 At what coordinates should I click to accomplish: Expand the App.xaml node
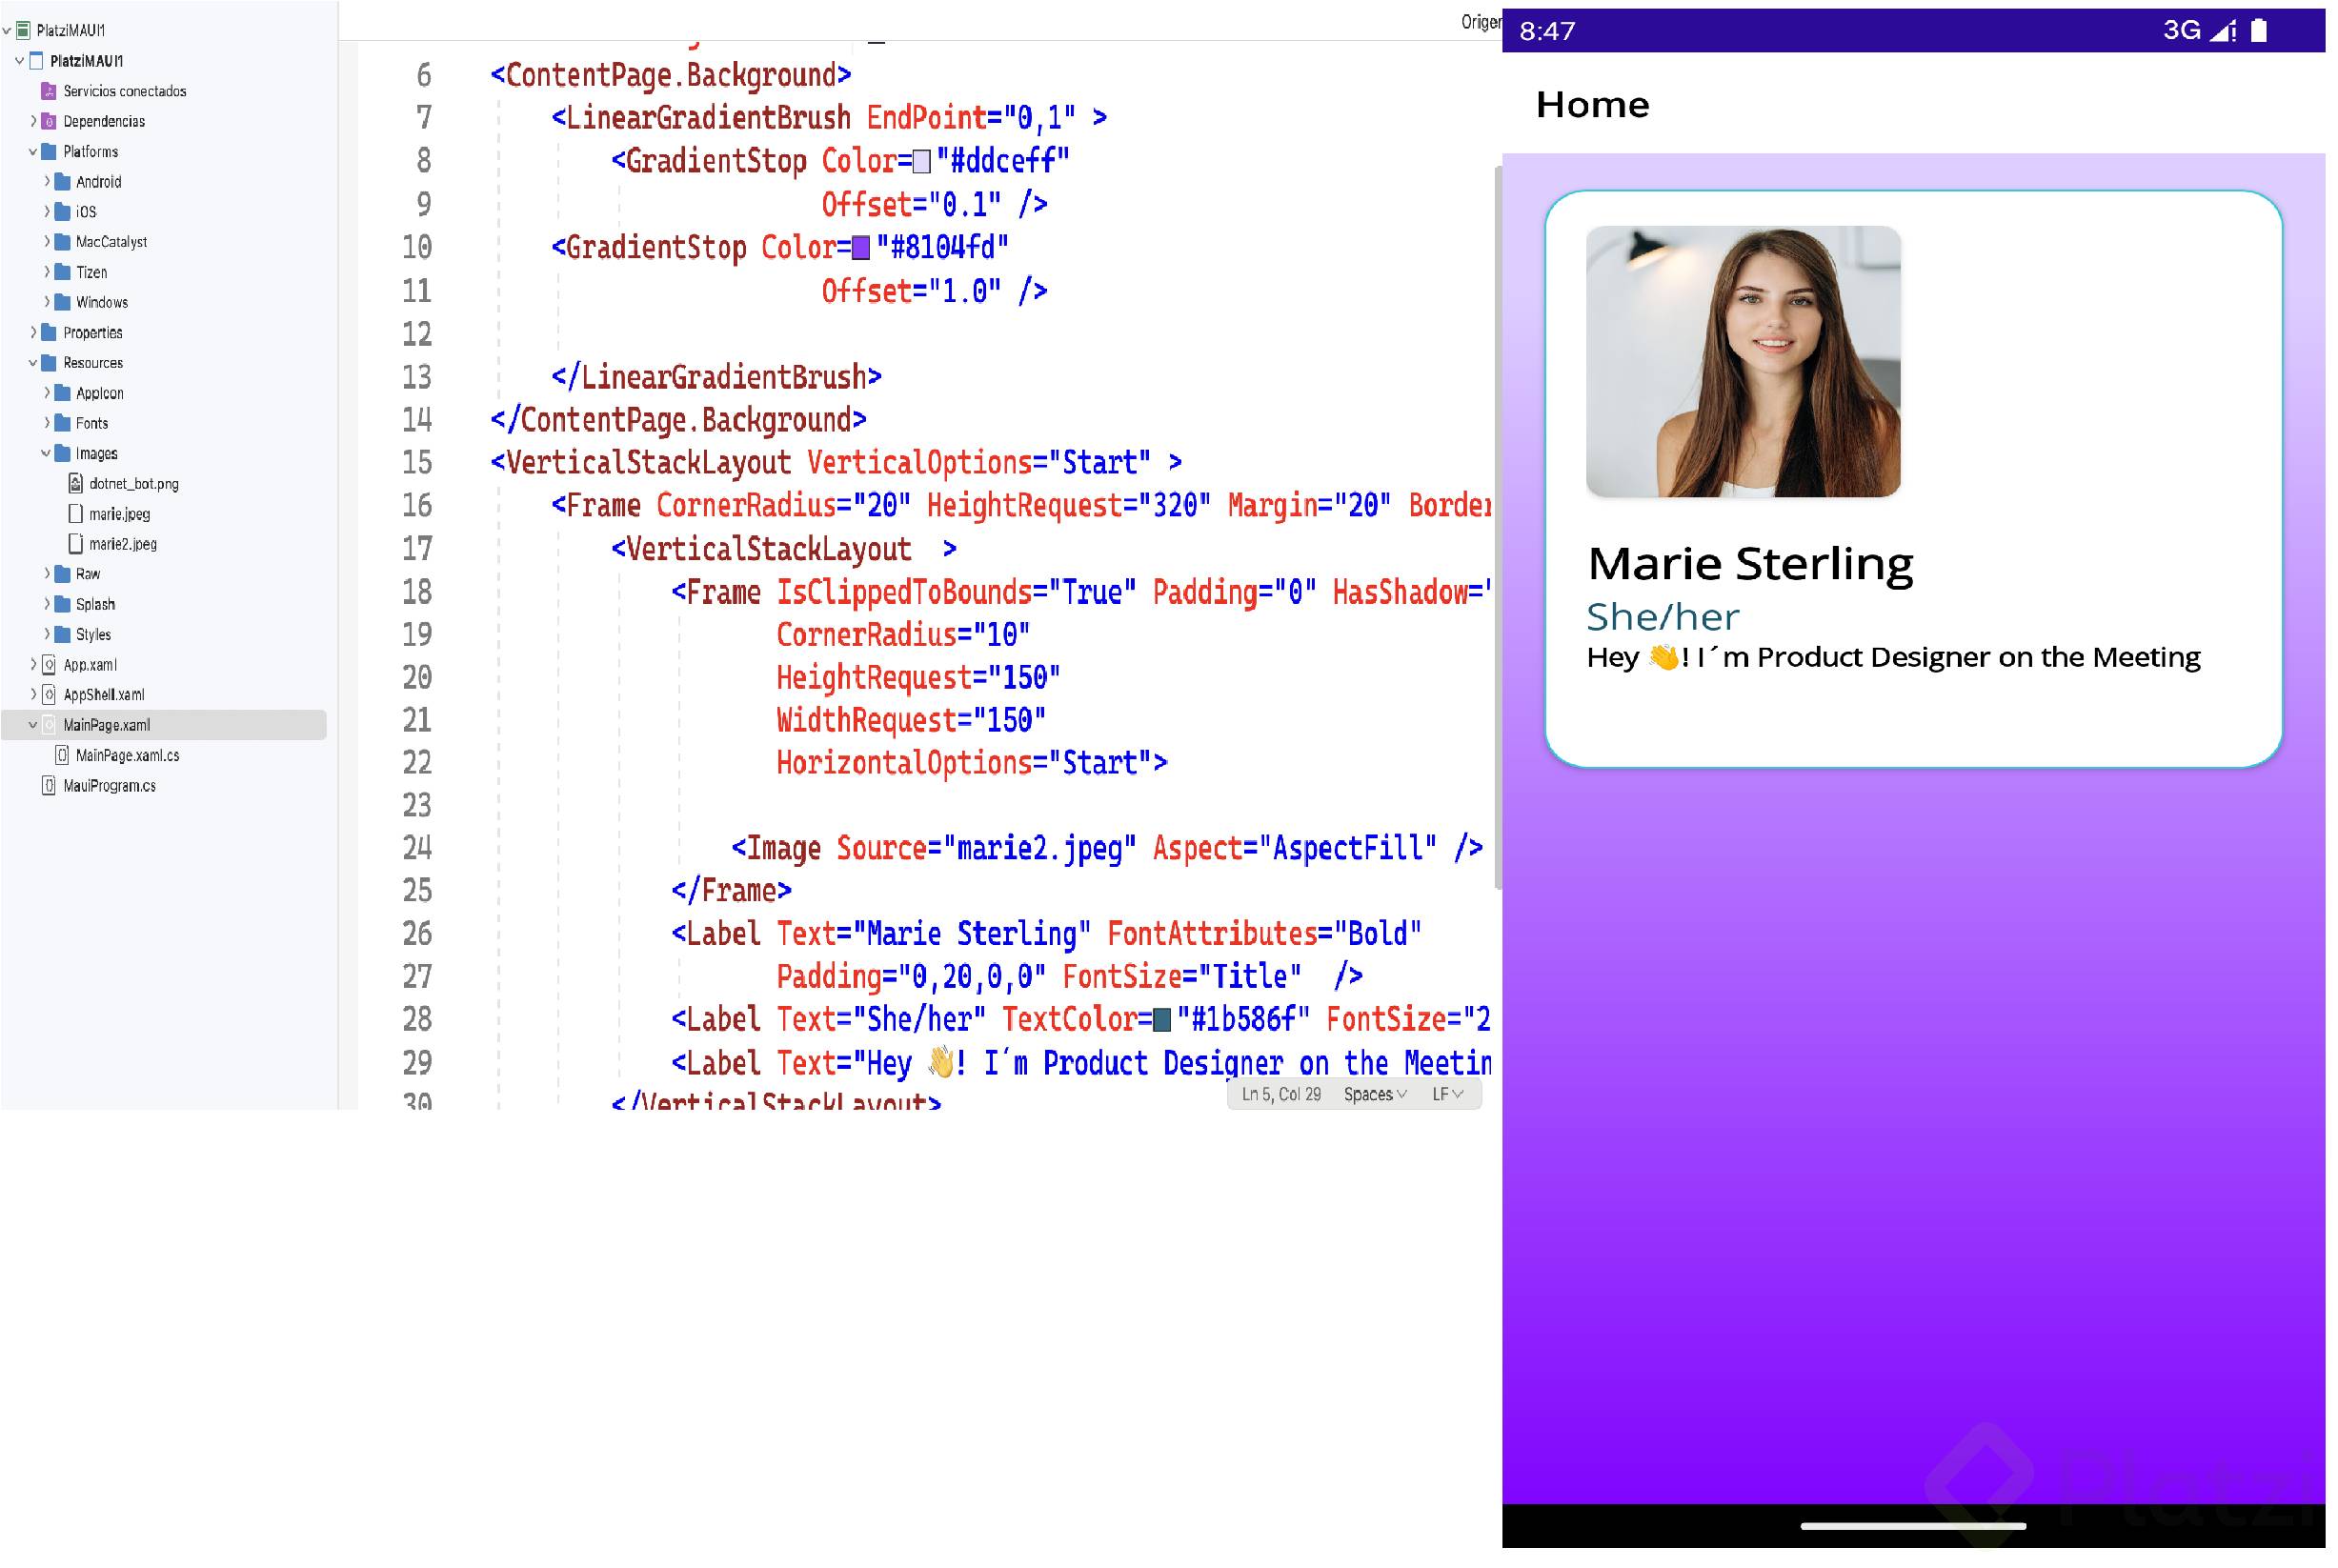pos(33,665)
